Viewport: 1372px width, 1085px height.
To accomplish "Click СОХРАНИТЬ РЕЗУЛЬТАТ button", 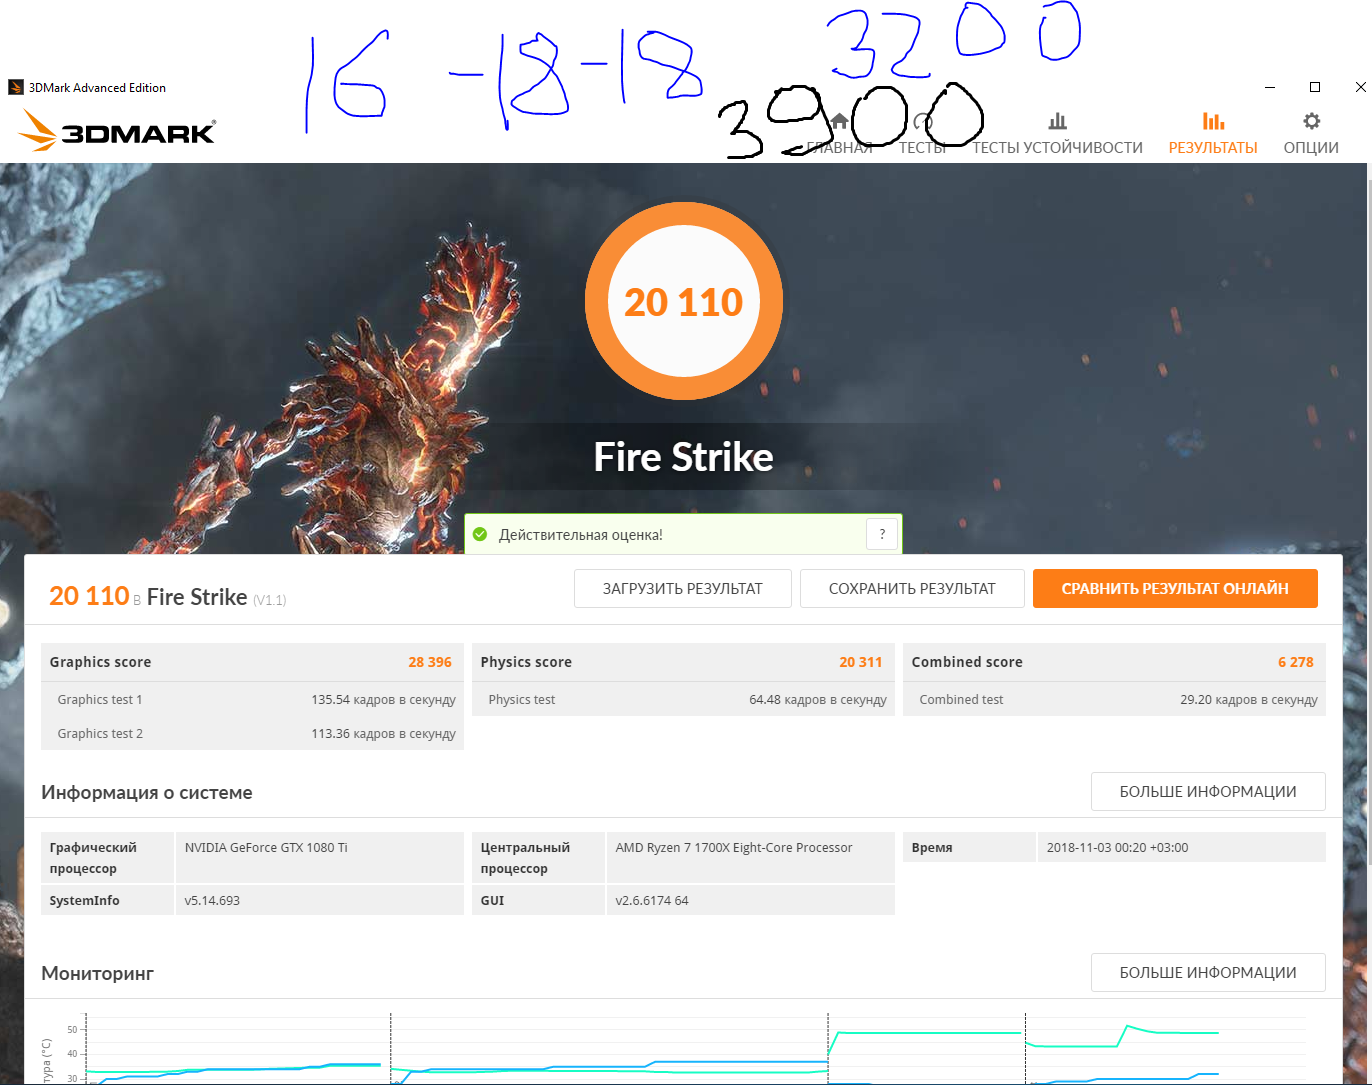I will 912,589.
